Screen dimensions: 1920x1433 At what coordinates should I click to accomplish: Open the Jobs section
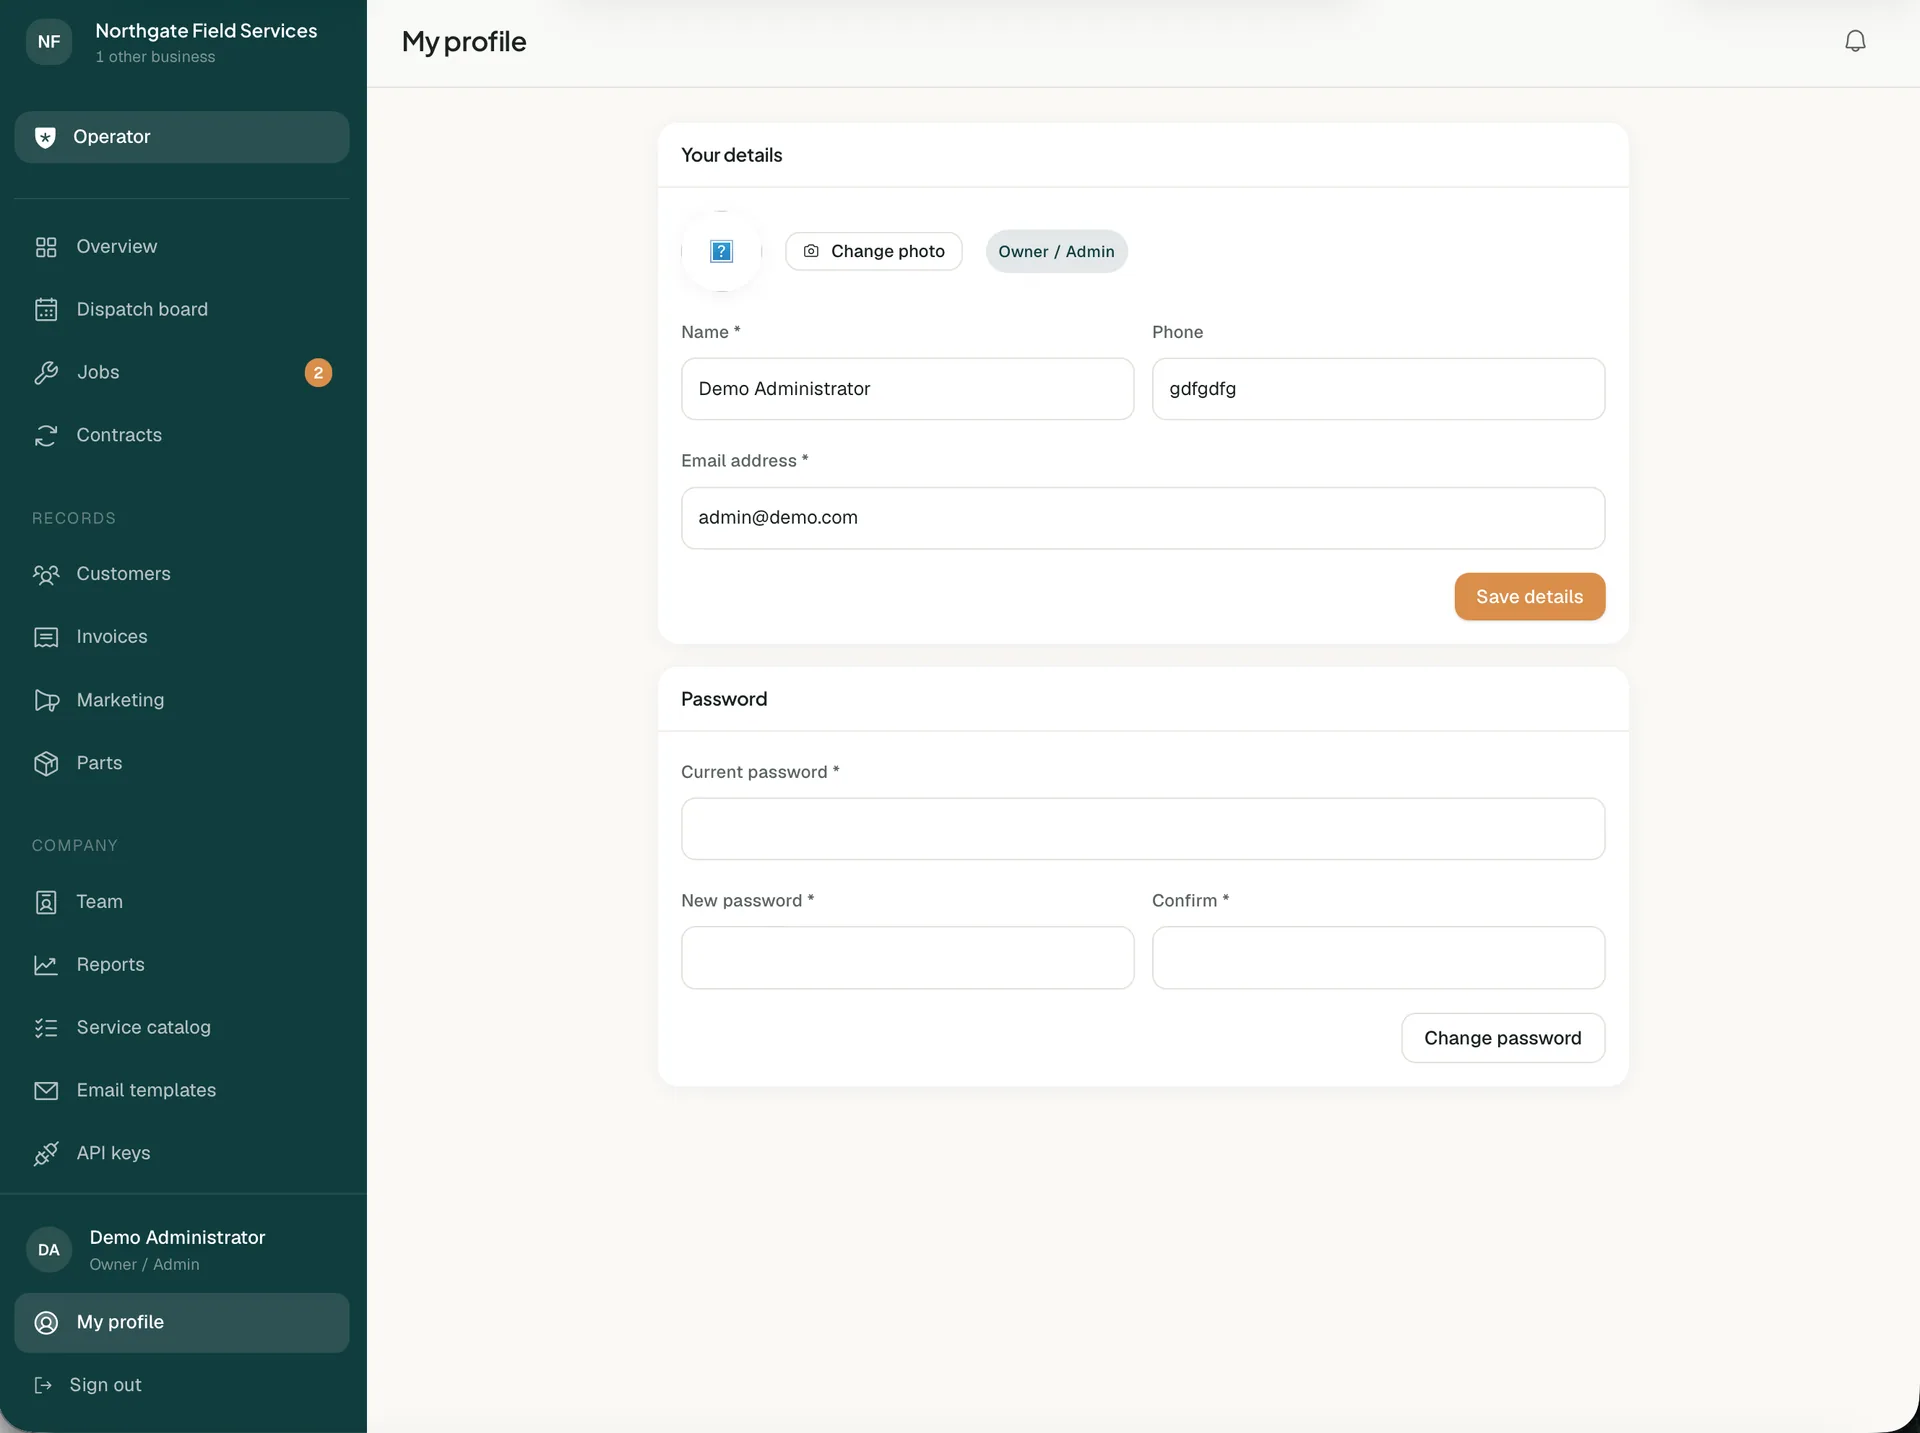[182, 373]
